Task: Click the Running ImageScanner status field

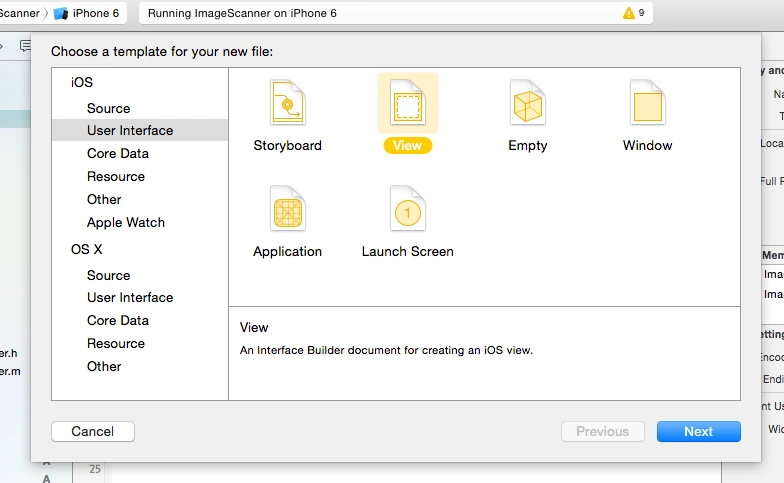Action: (395, 14)
